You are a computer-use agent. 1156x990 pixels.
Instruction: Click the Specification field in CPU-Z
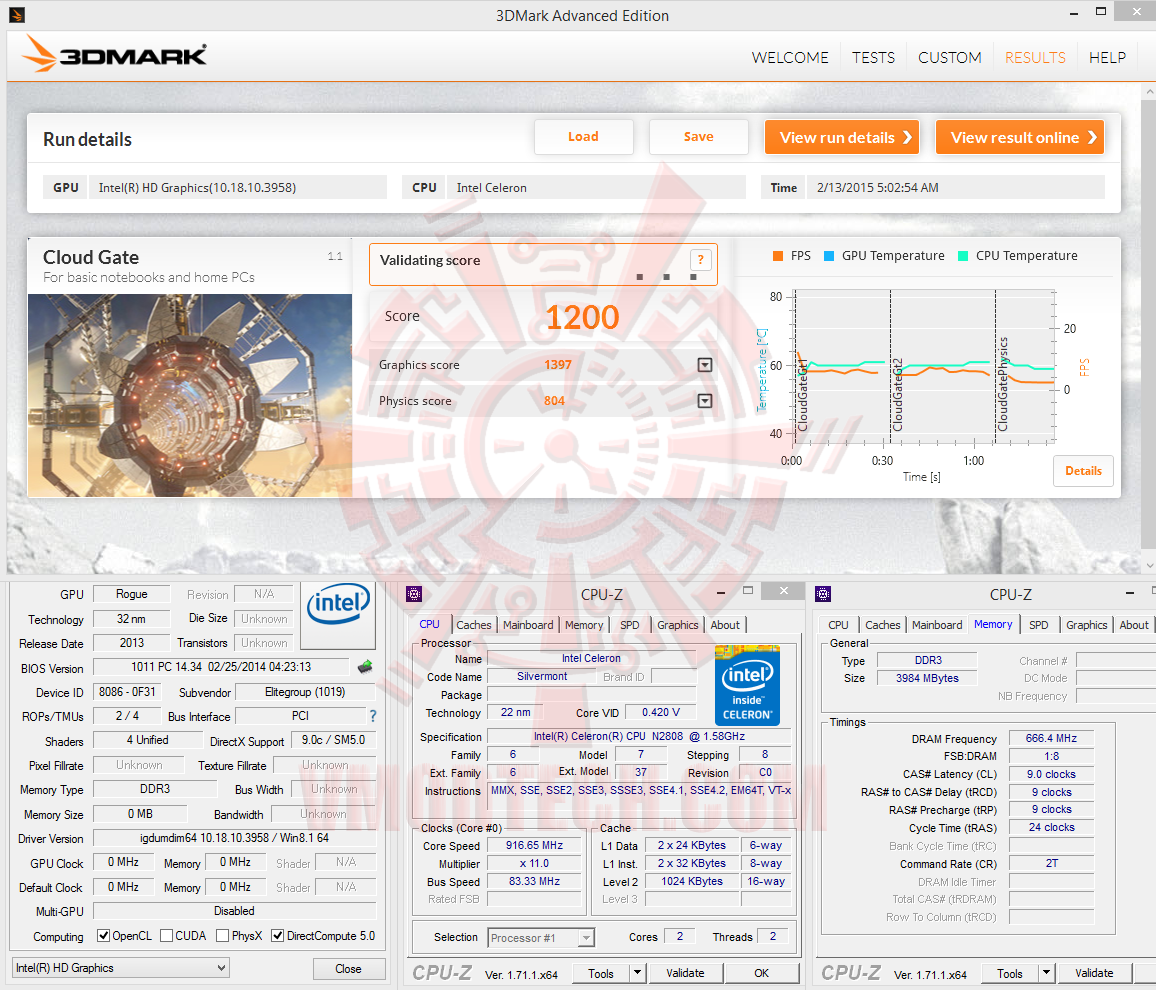tap(639, 736)
